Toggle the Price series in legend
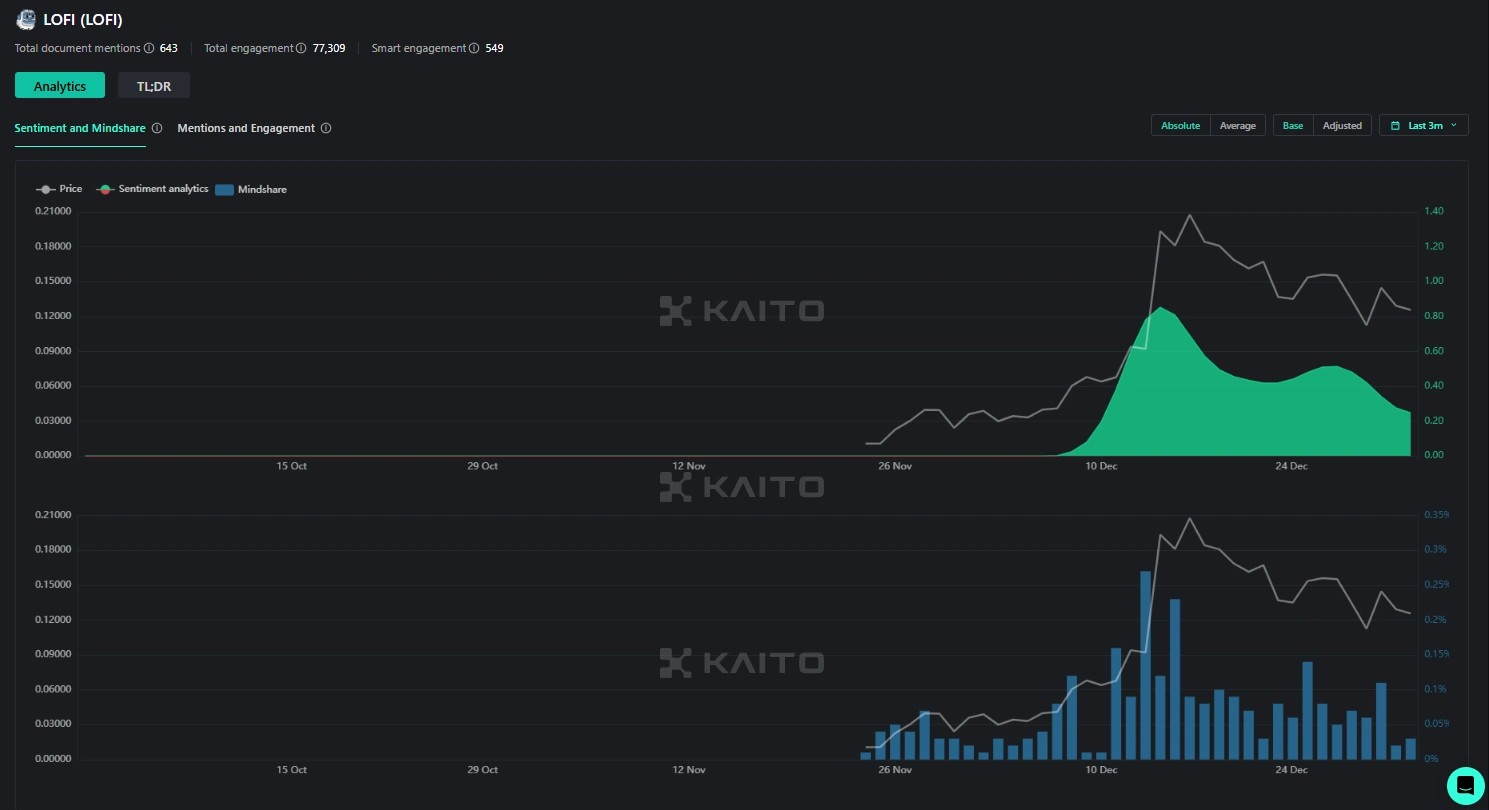Viewport: 1489px width, 810px height. tap(59, 189)
